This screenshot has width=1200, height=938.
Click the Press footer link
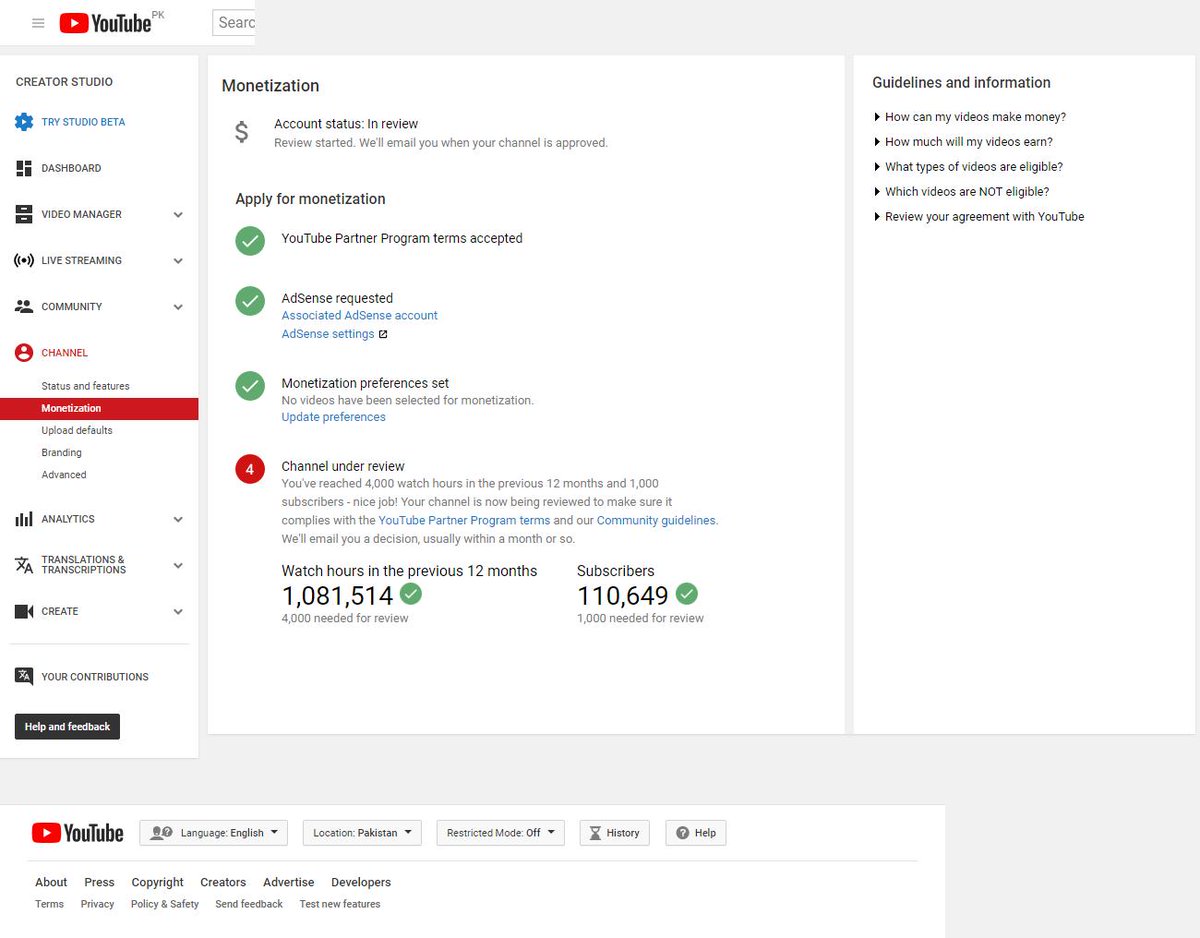99,882
